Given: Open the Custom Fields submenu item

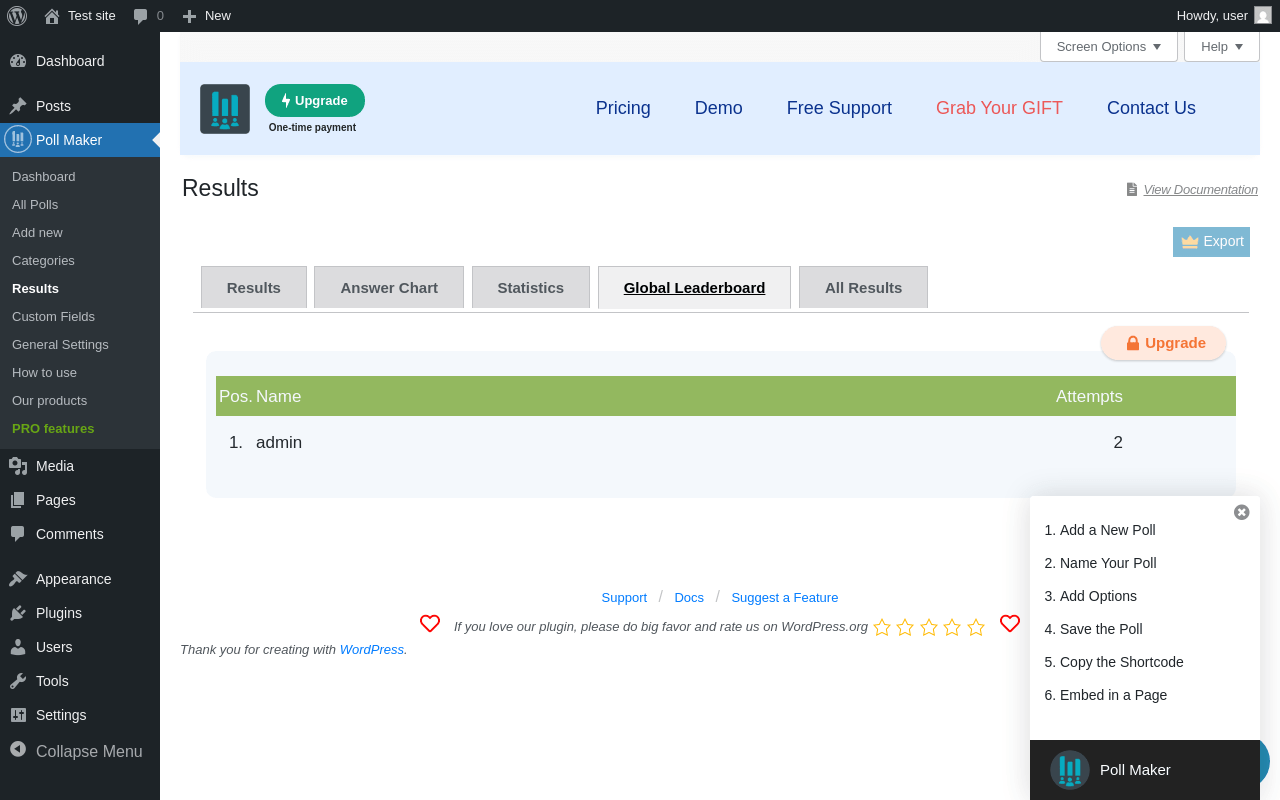Looking at the screenshot, I should 53,317.
